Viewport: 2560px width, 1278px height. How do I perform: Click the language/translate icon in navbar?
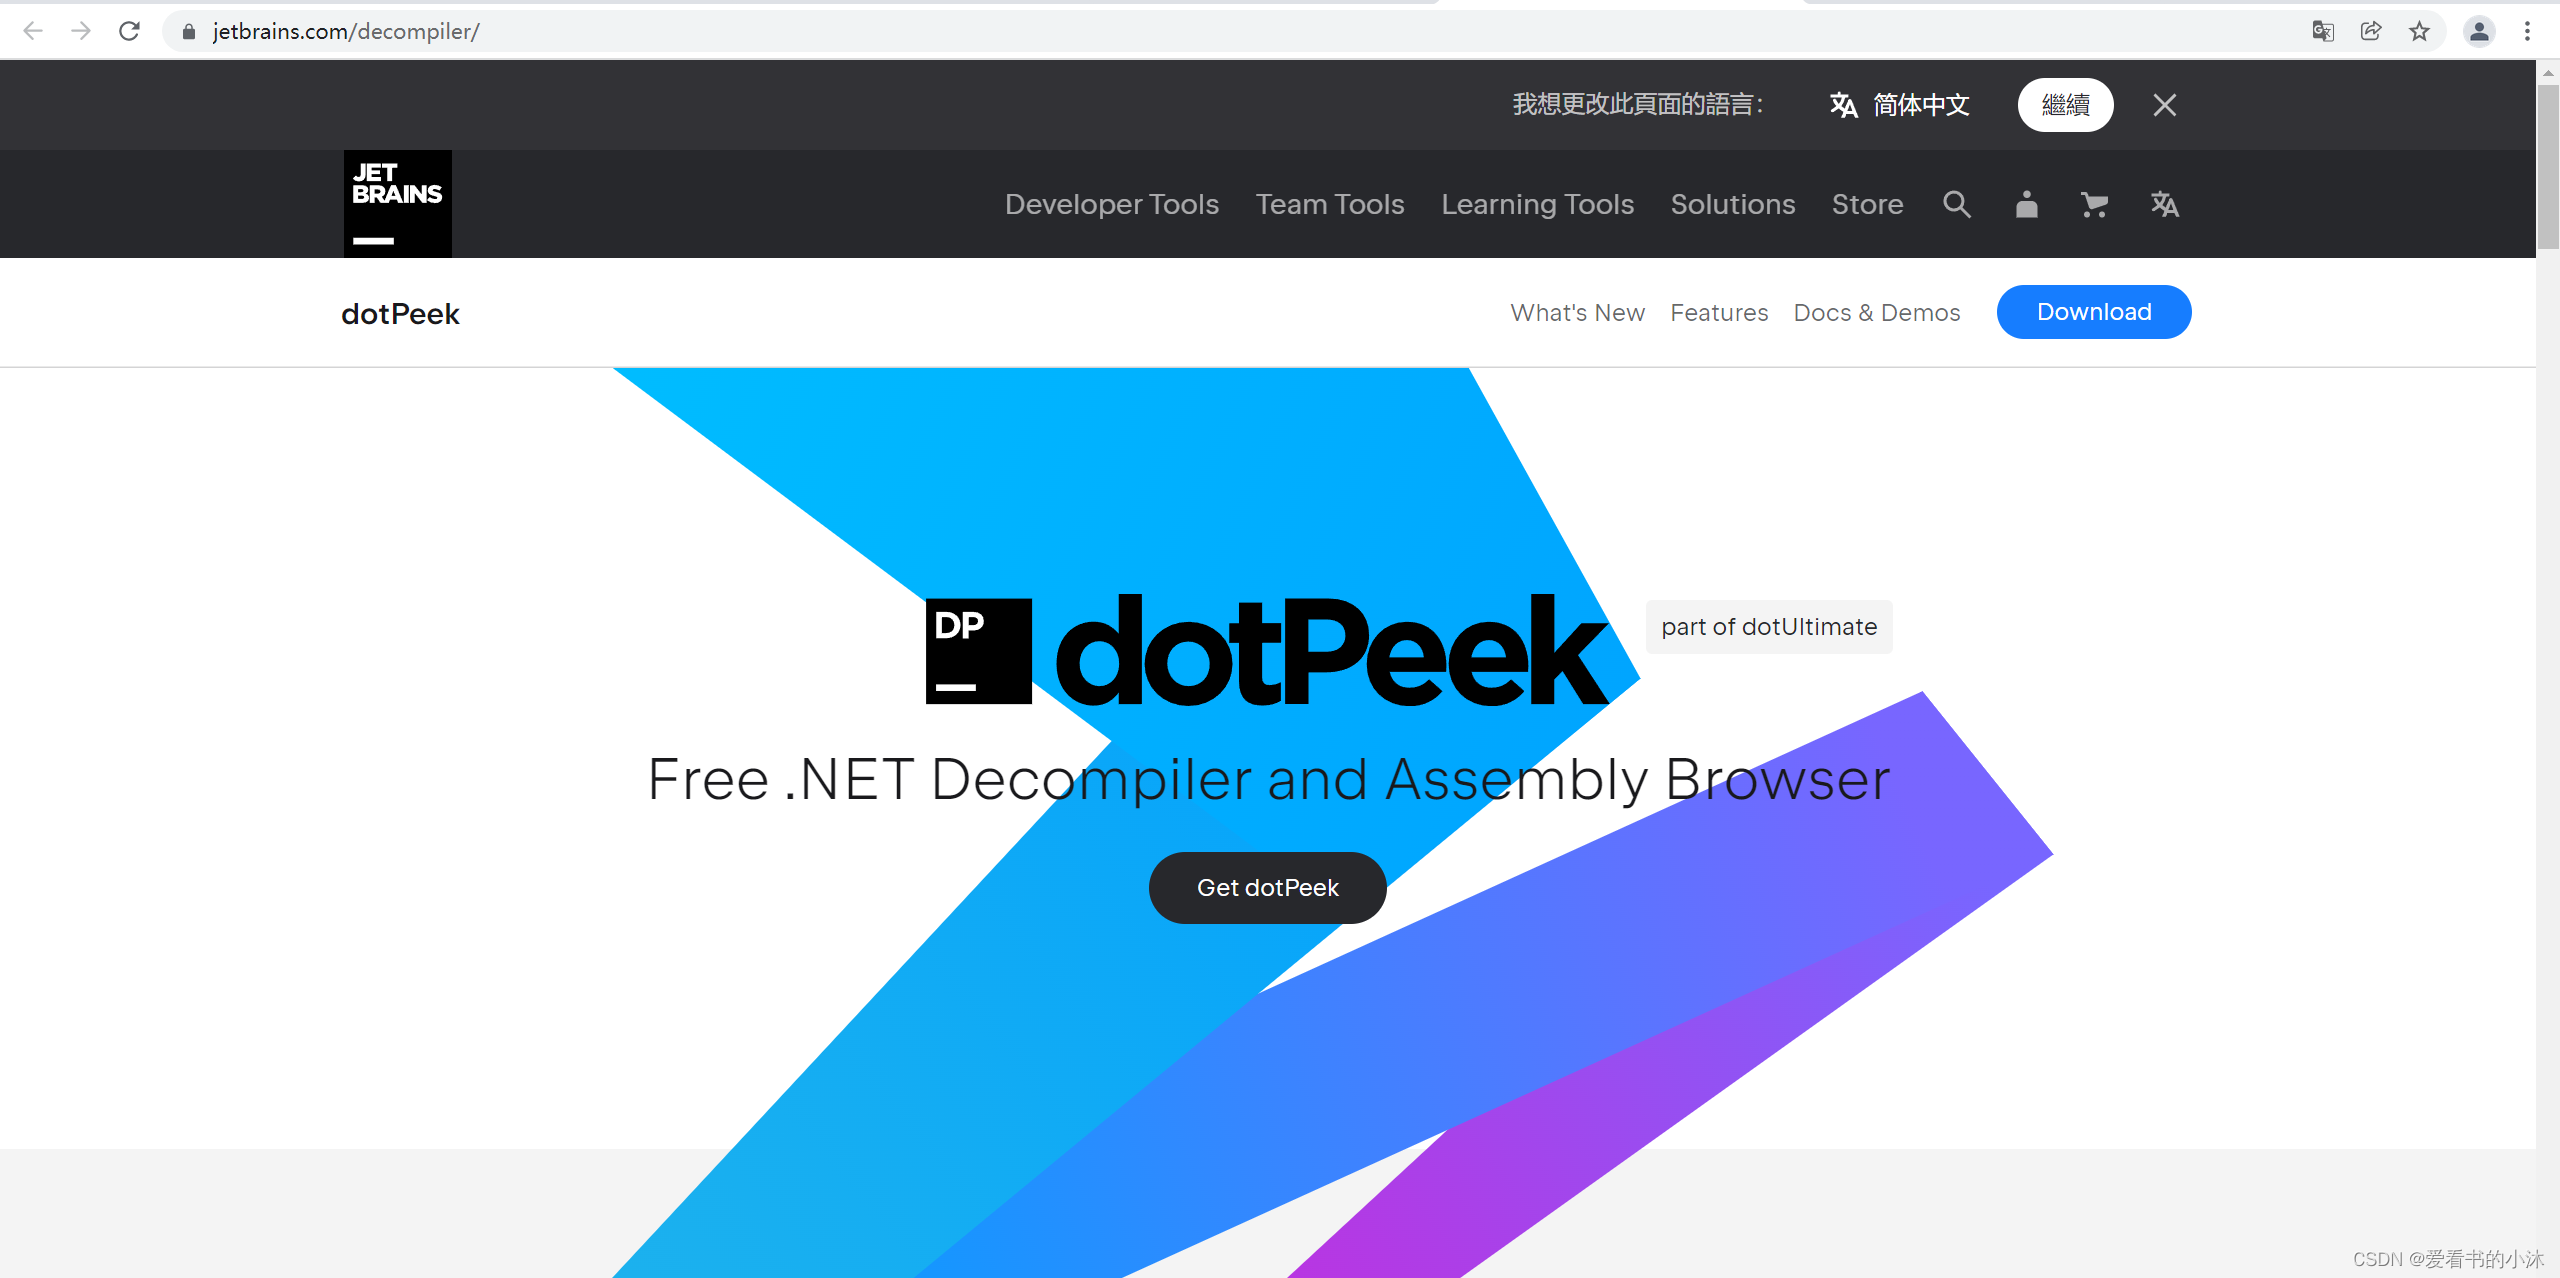(2165, 204)
